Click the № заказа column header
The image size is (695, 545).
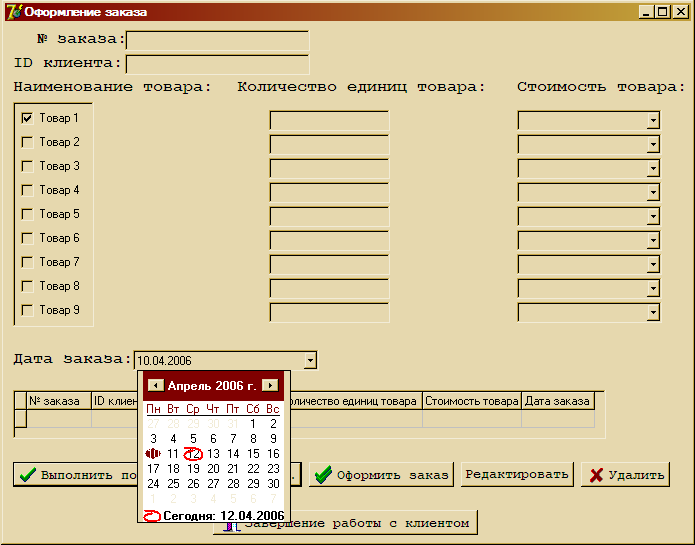(x=59, y=401)
